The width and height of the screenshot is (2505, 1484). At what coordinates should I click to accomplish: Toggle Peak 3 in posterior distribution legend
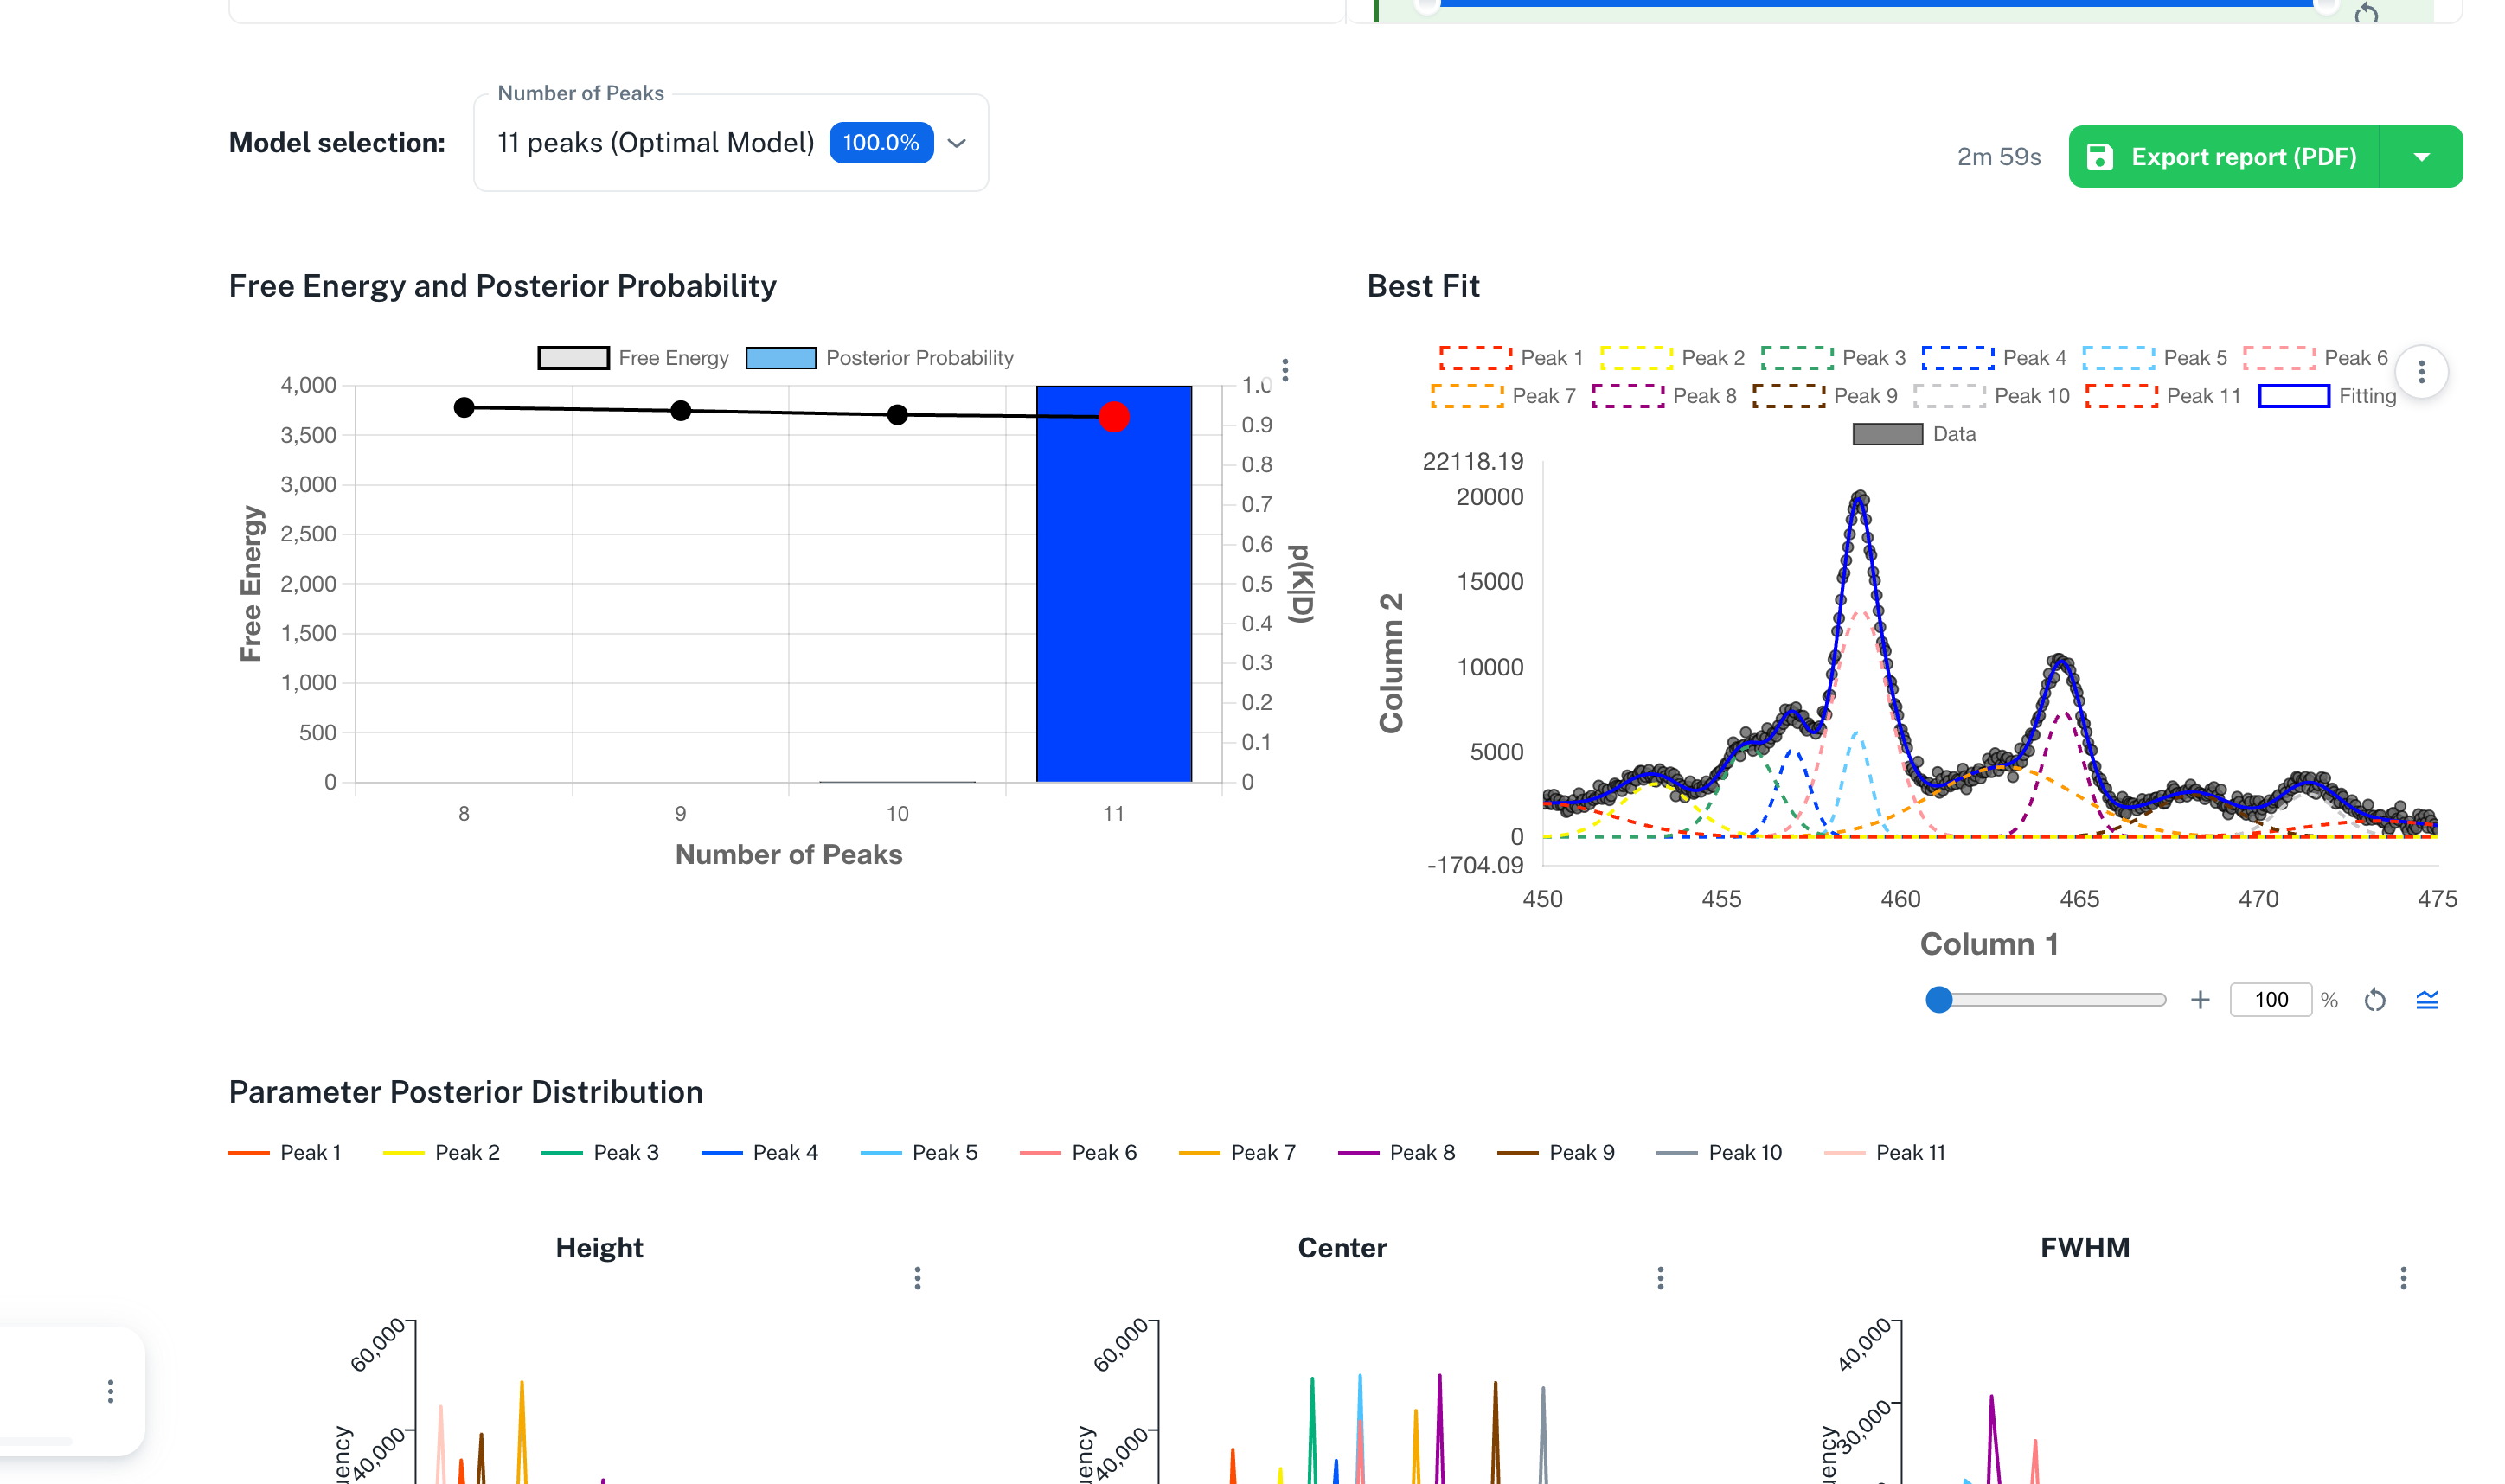(600, 1153)
